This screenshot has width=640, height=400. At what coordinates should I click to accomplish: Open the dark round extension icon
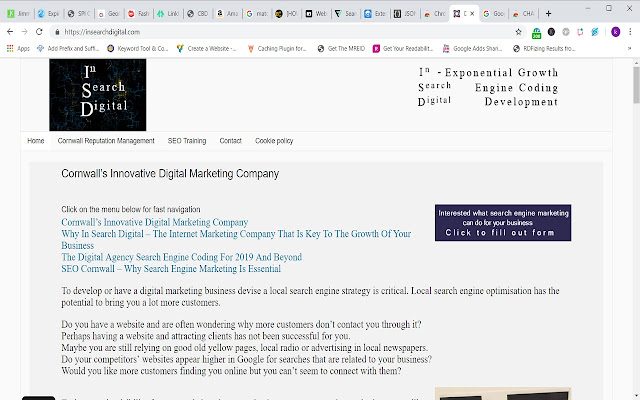pyautogui.click(x=551, y=32)
